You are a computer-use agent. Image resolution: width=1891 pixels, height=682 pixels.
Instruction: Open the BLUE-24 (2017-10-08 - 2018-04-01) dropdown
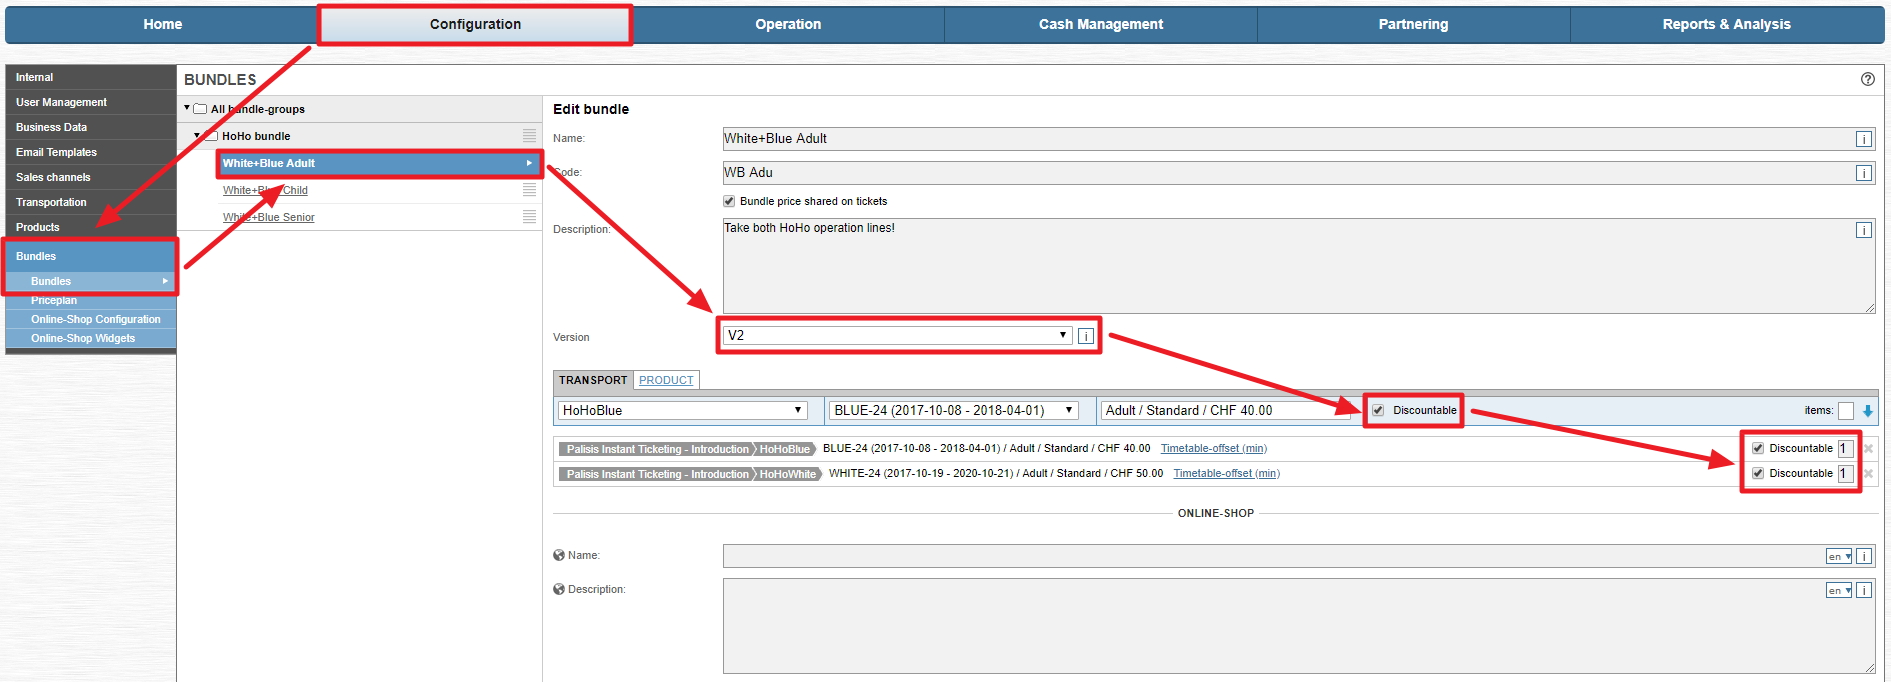click(953, 410)
